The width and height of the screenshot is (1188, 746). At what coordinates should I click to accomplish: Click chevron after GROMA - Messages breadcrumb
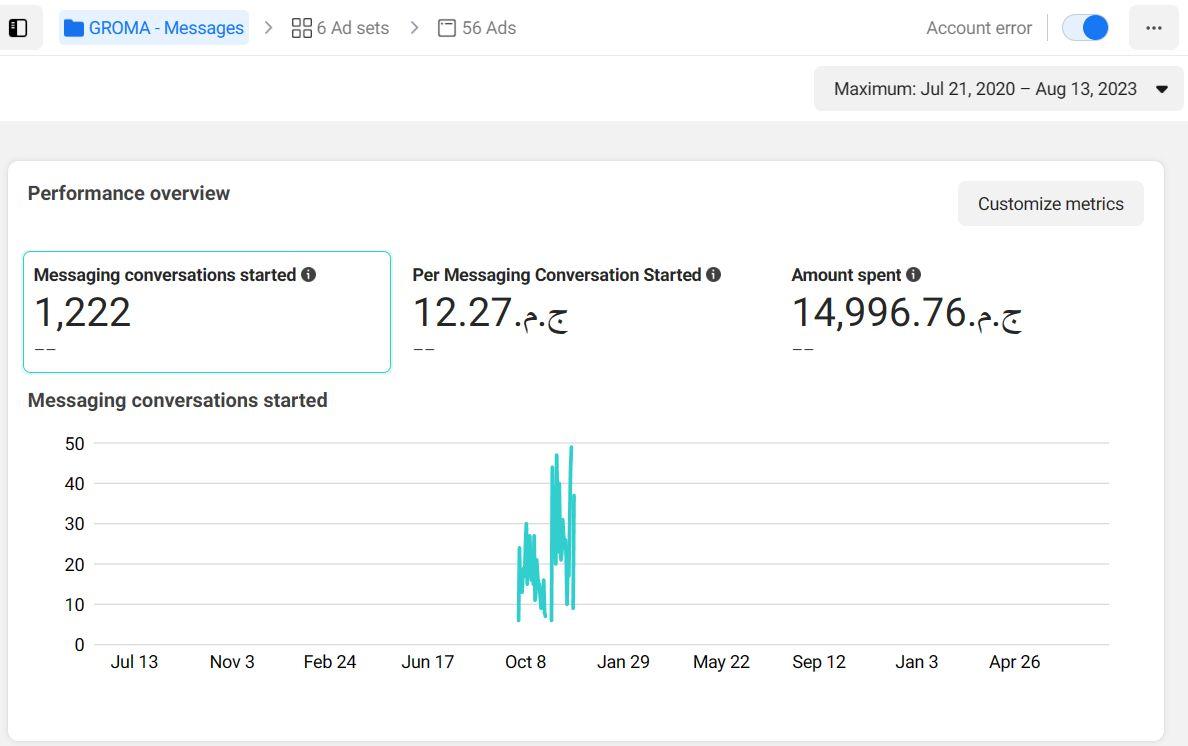click(268, 28)
